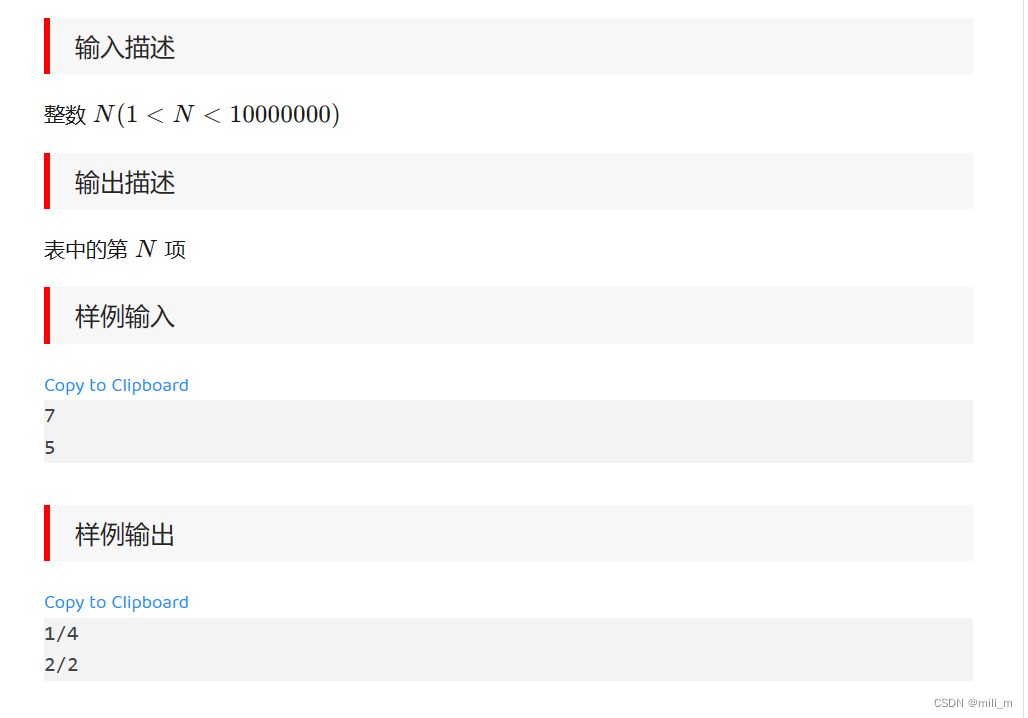Select the sample input value 7
The image size is (1028, 718).
point(49,416)
